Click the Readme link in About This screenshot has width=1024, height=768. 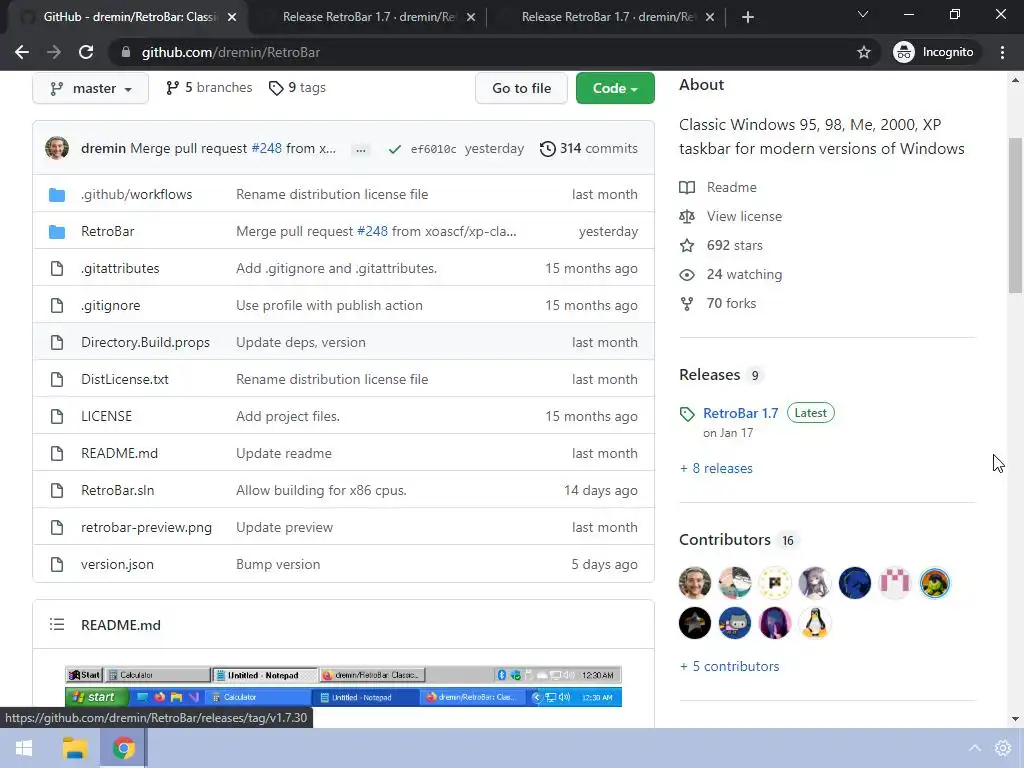point(731,187)
